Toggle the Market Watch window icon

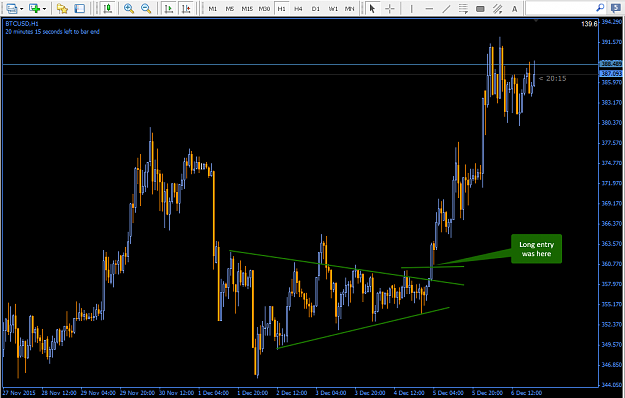(80, 8)
